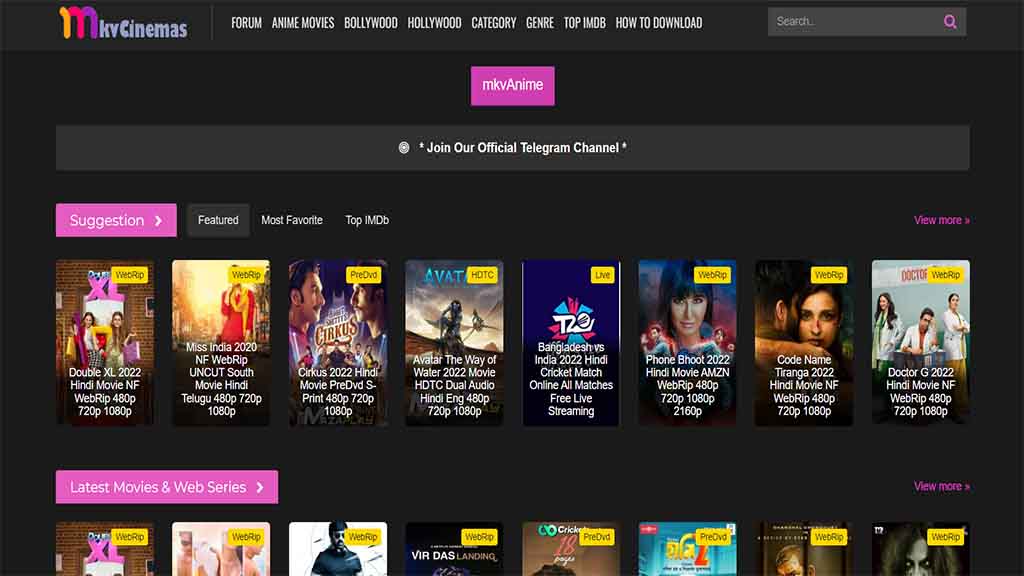Click the Live badge on cricket match
This screenshot has height=576, width=1024.
602,275
